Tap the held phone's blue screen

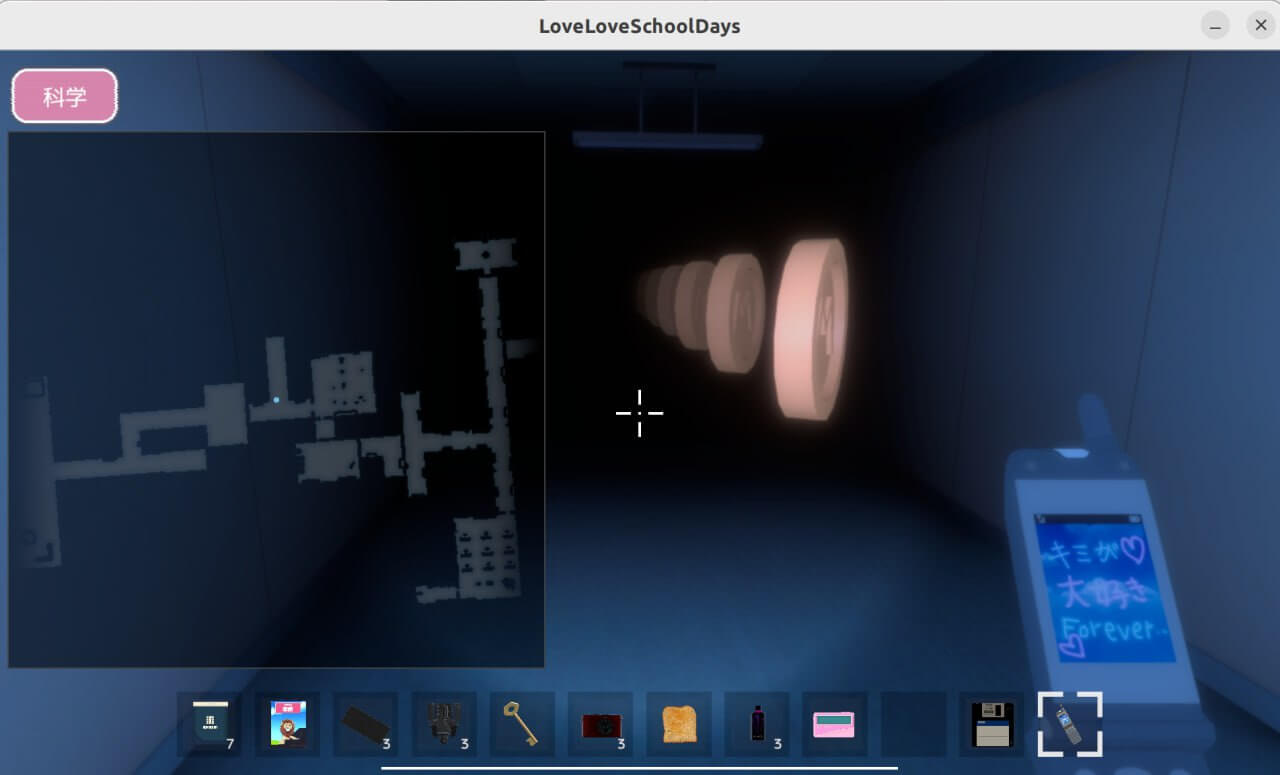click(1104, 590)
